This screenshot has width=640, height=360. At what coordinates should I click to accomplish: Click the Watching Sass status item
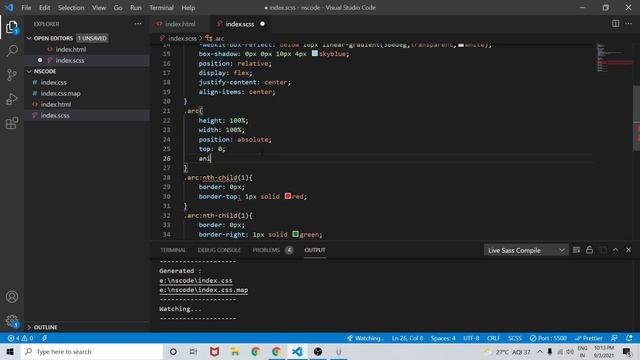pos(365,338)
